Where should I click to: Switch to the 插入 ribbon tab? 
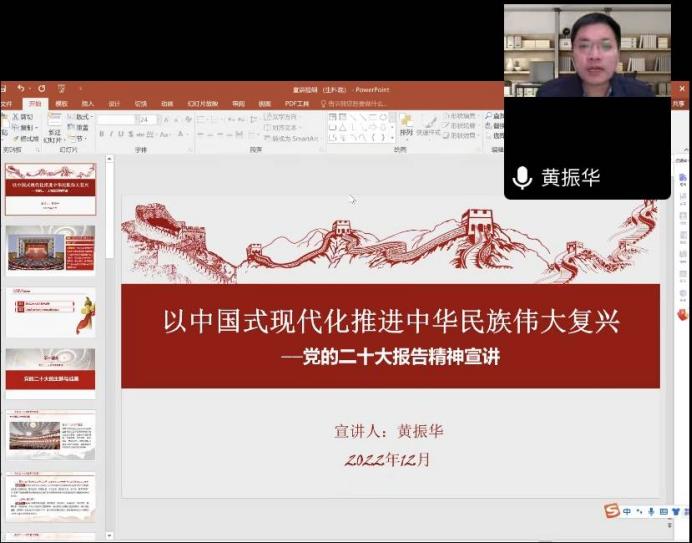(x=87, y=103)
